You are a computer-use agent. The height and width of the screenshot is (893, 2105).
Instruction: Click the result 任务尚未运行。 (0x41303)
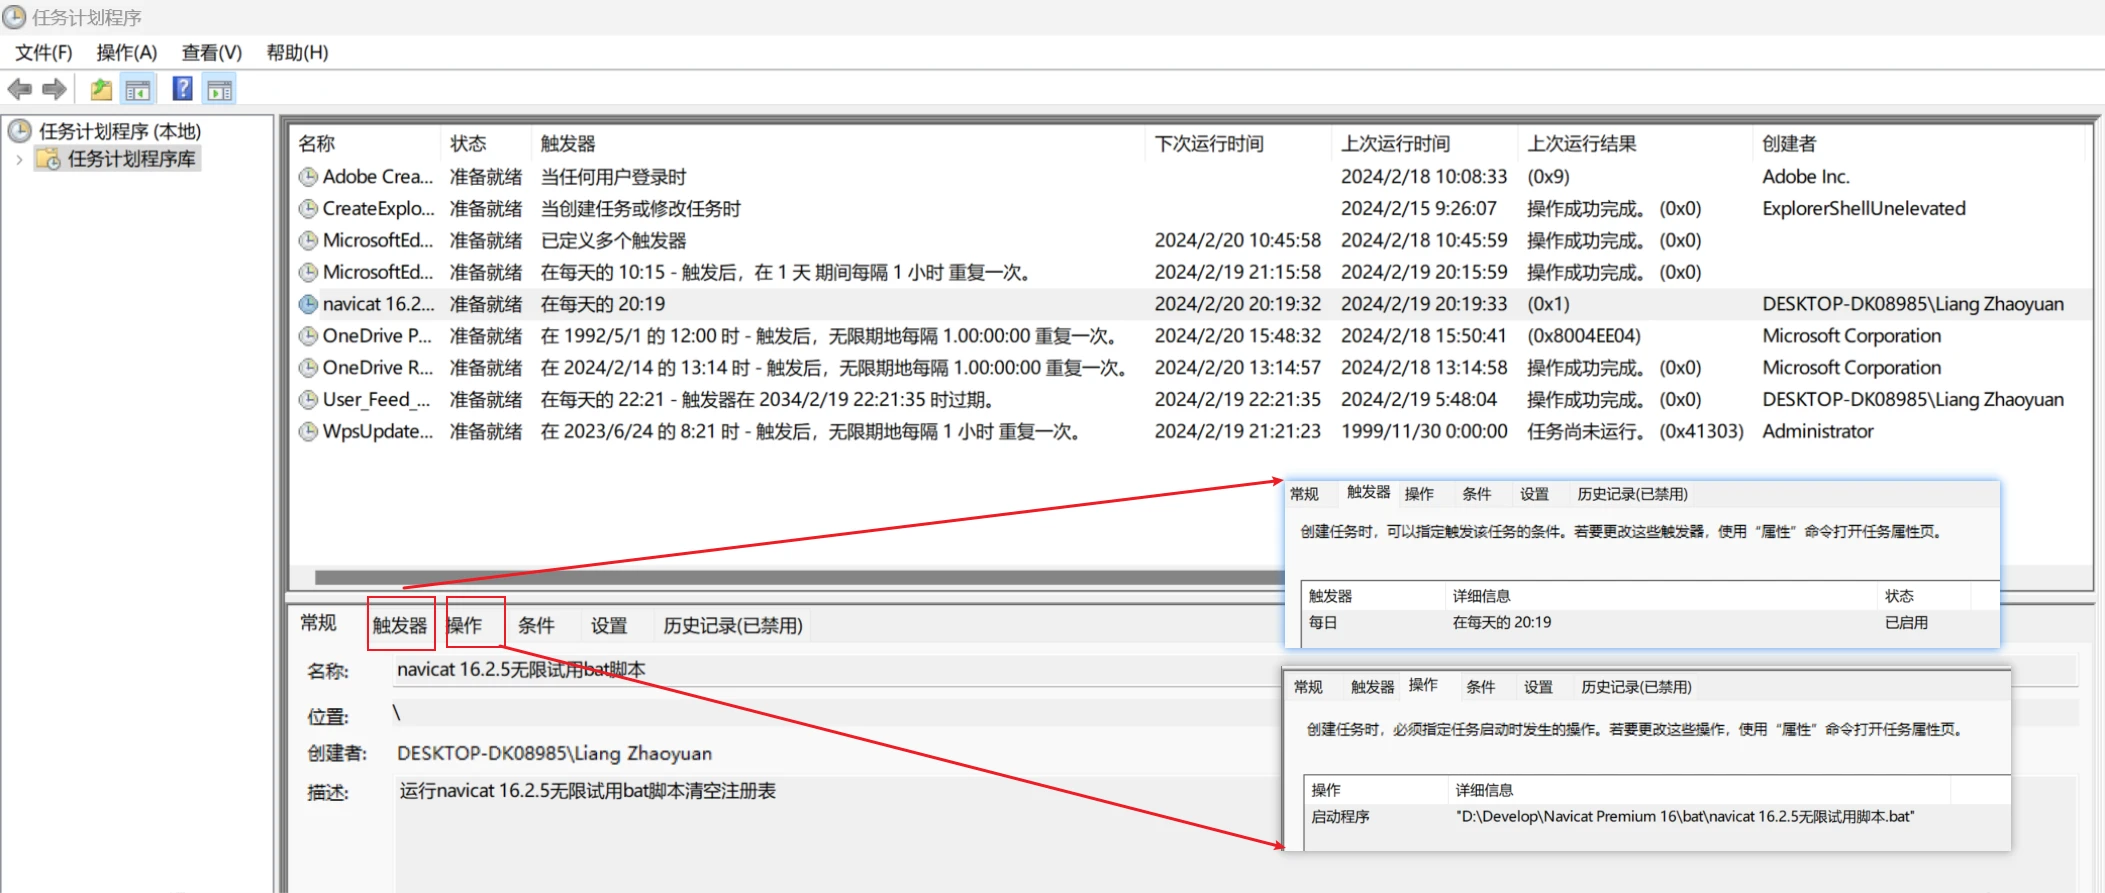(x=1635, y=432)
